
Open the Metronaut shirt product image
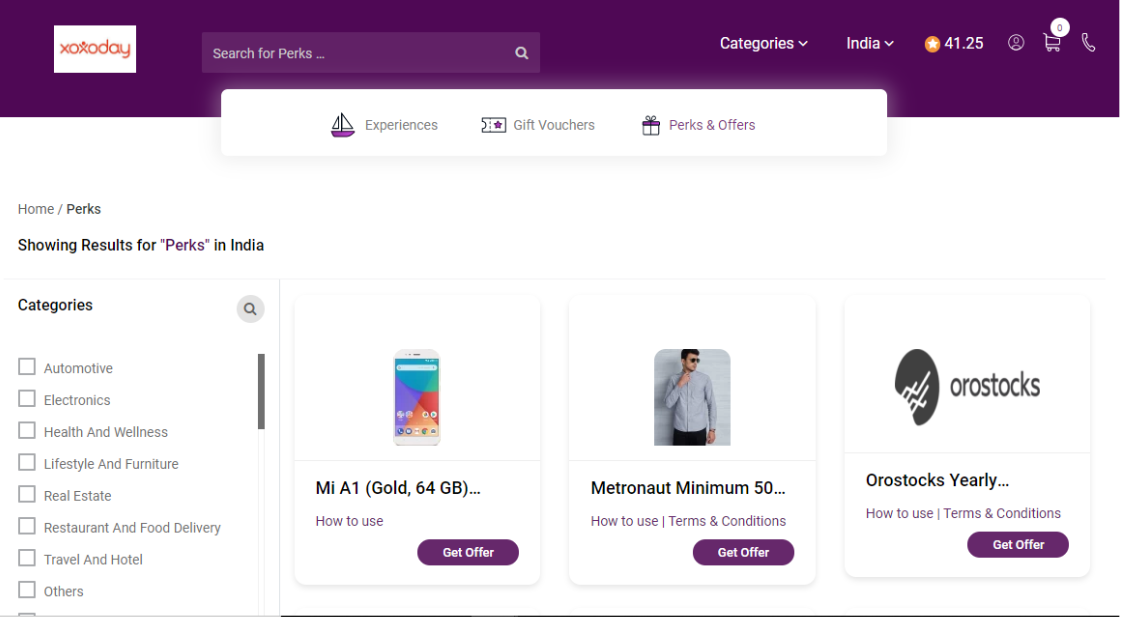(x=692, y=398)
